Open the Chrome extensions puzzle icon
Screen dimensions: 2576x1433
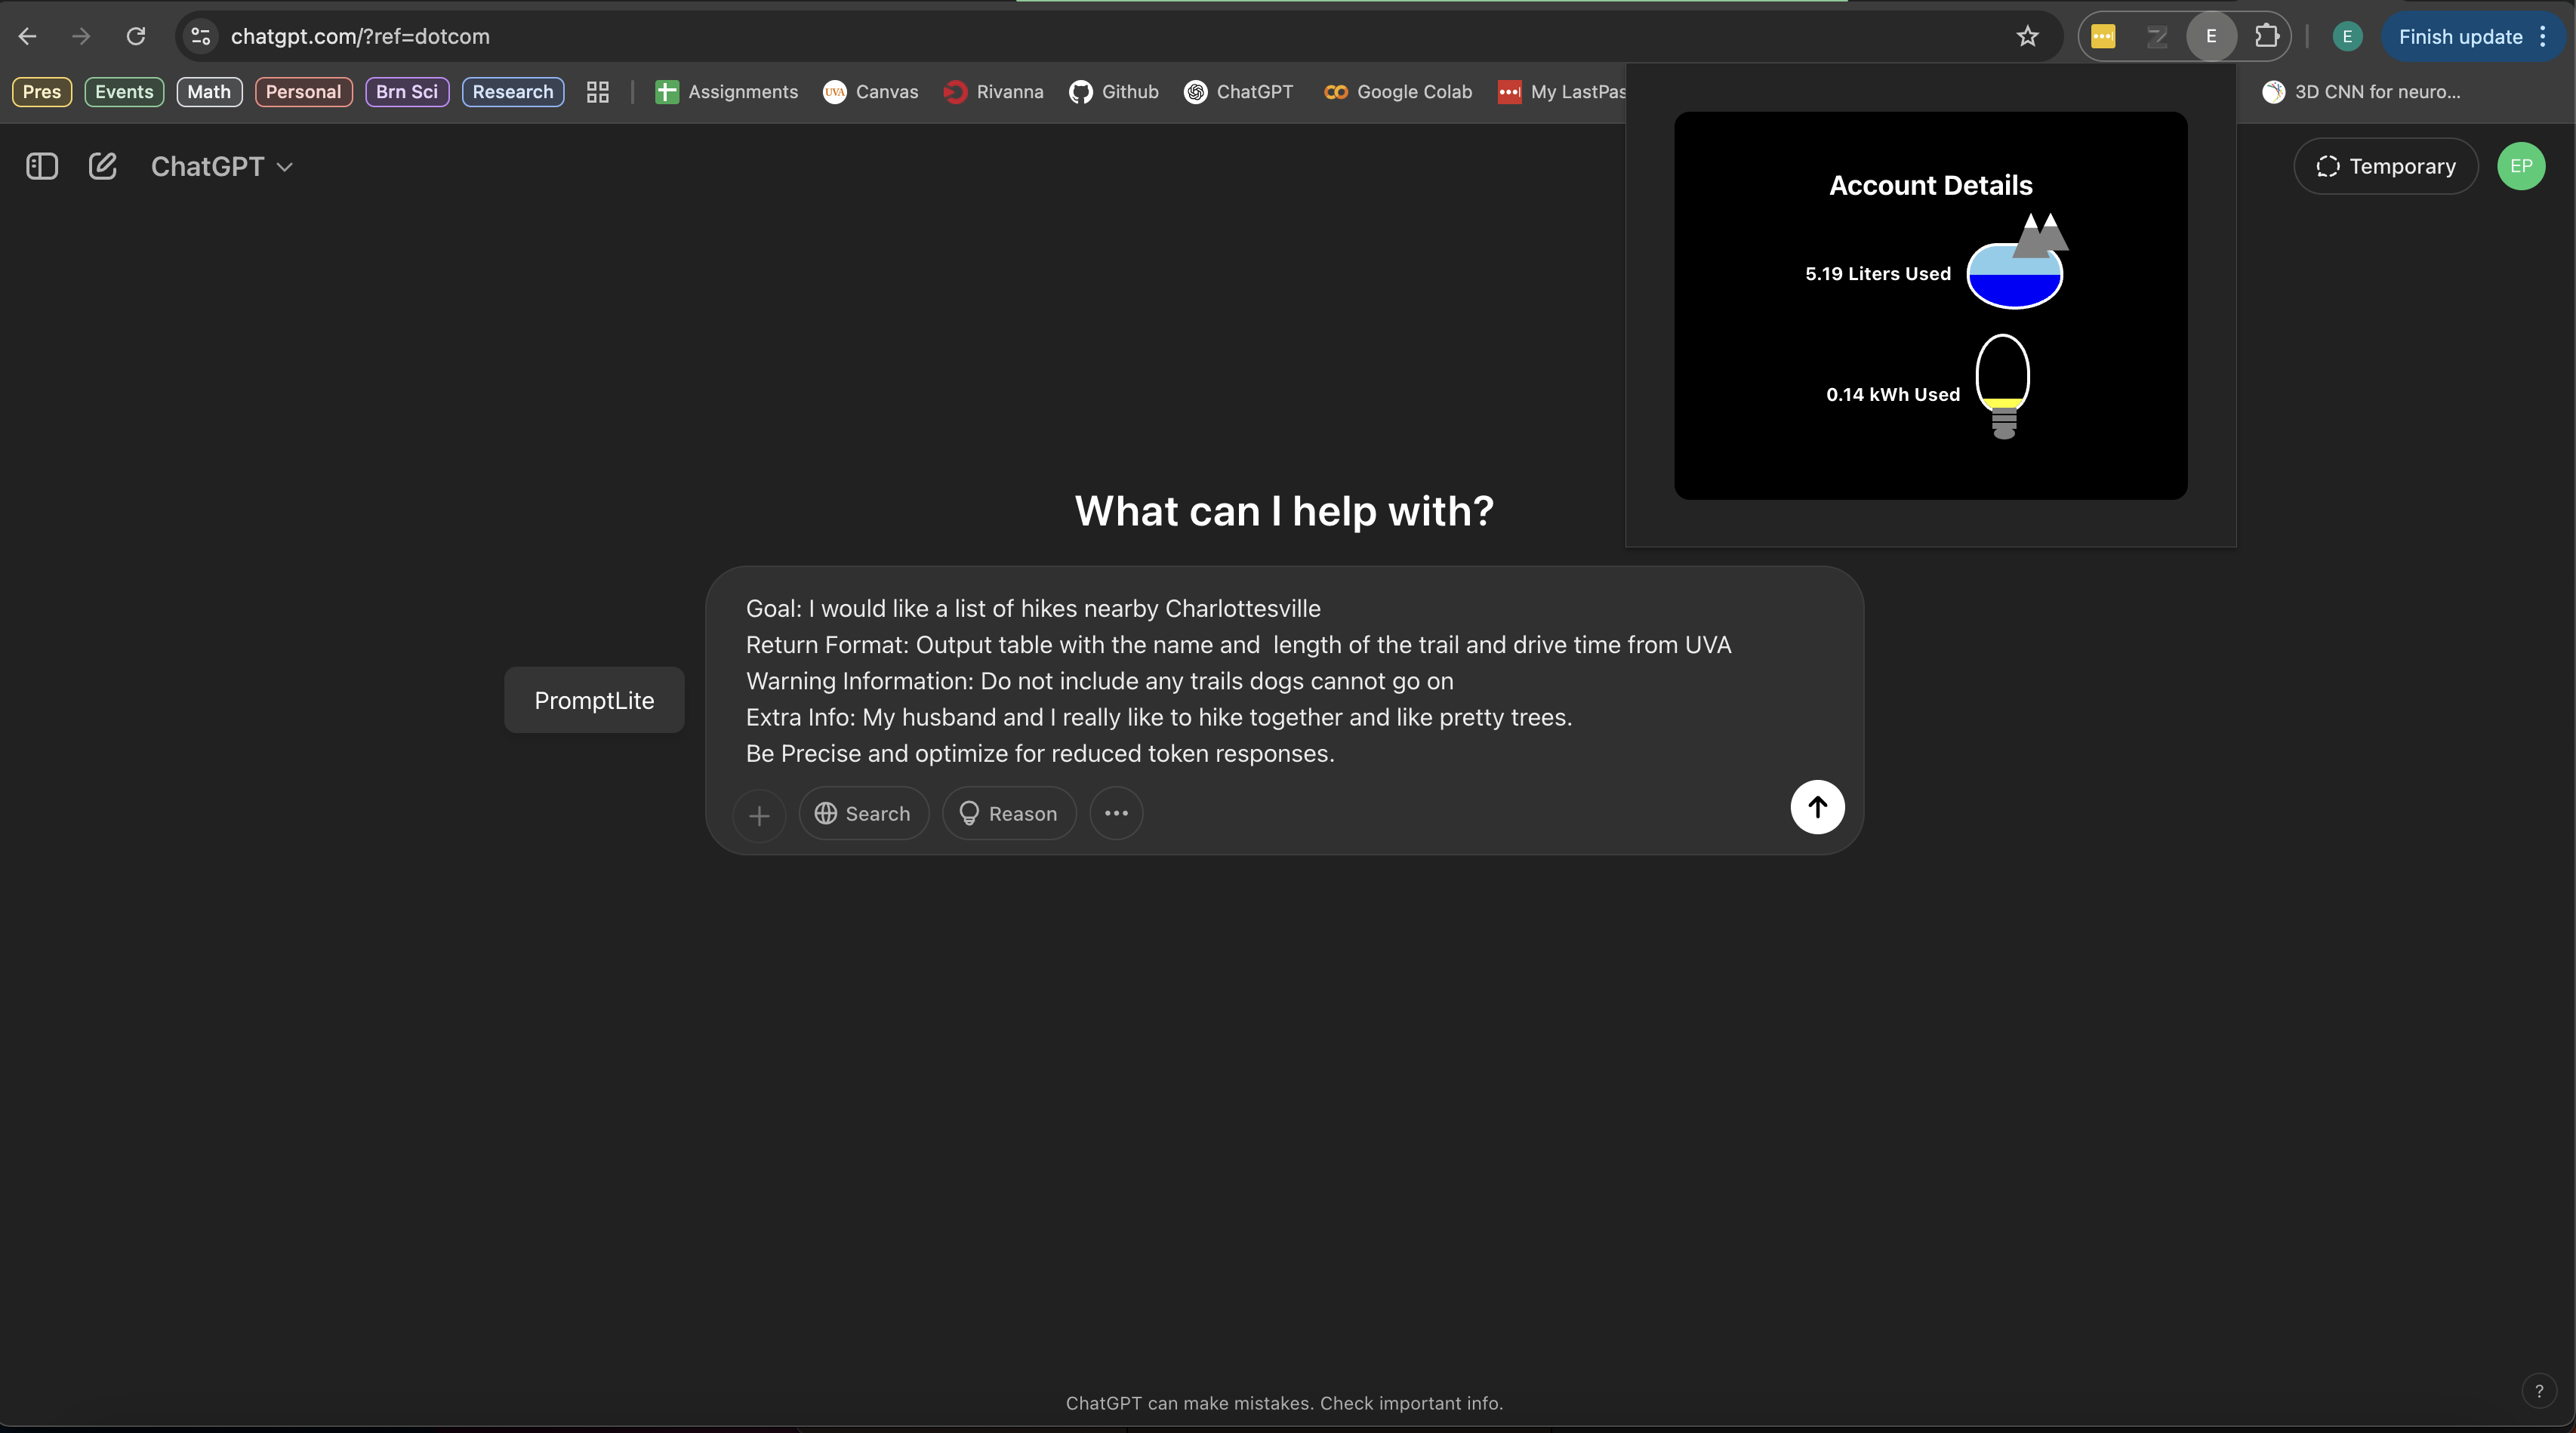[x=2266, y=37]
